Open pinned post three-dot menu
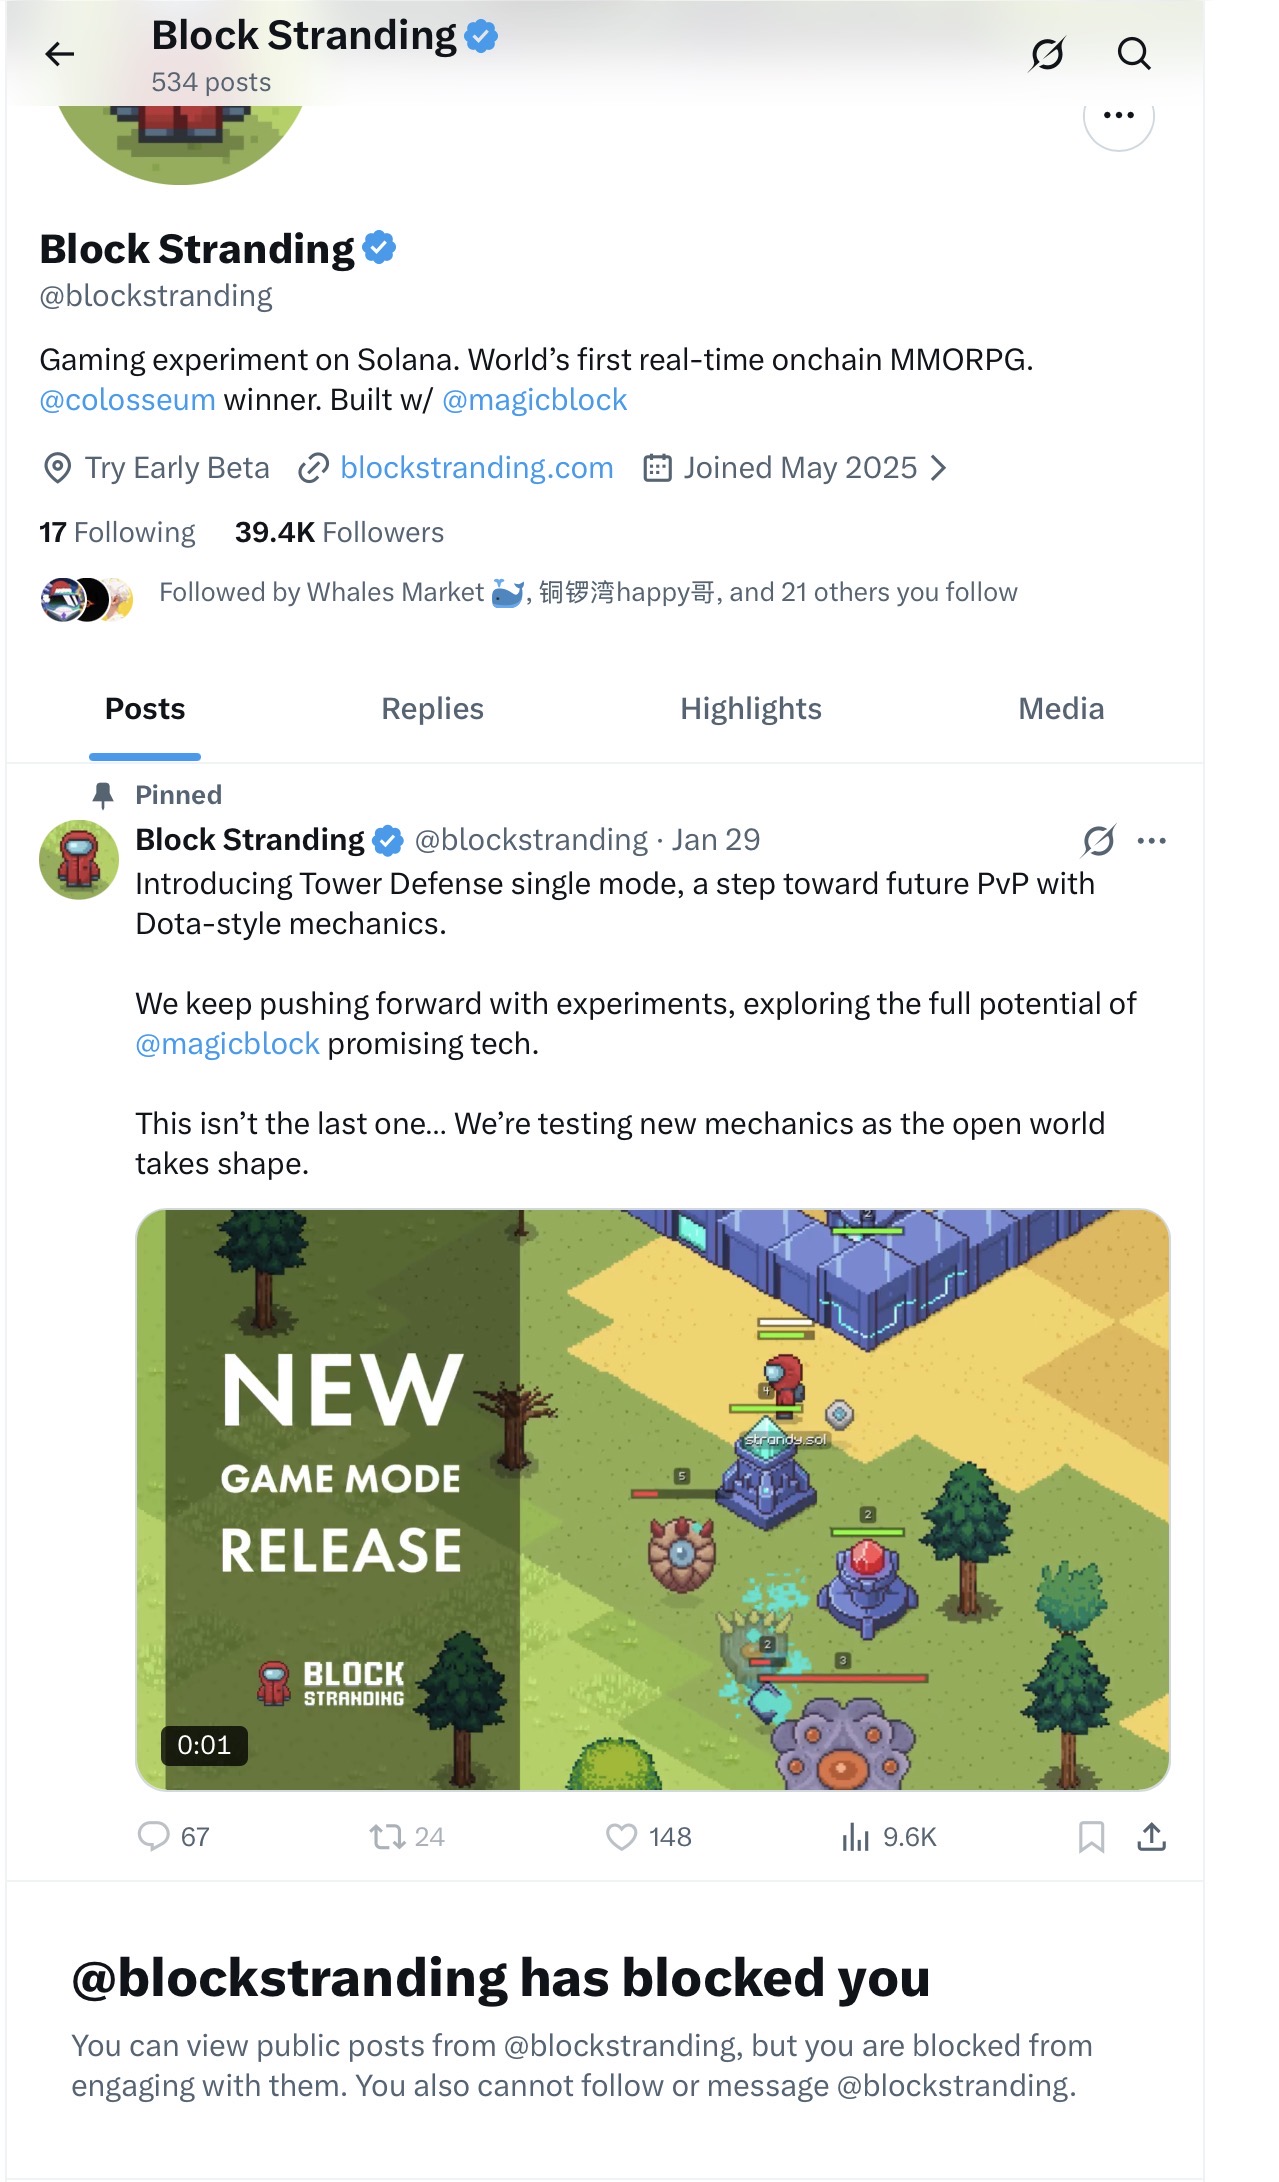 [x=1152, y=841]
